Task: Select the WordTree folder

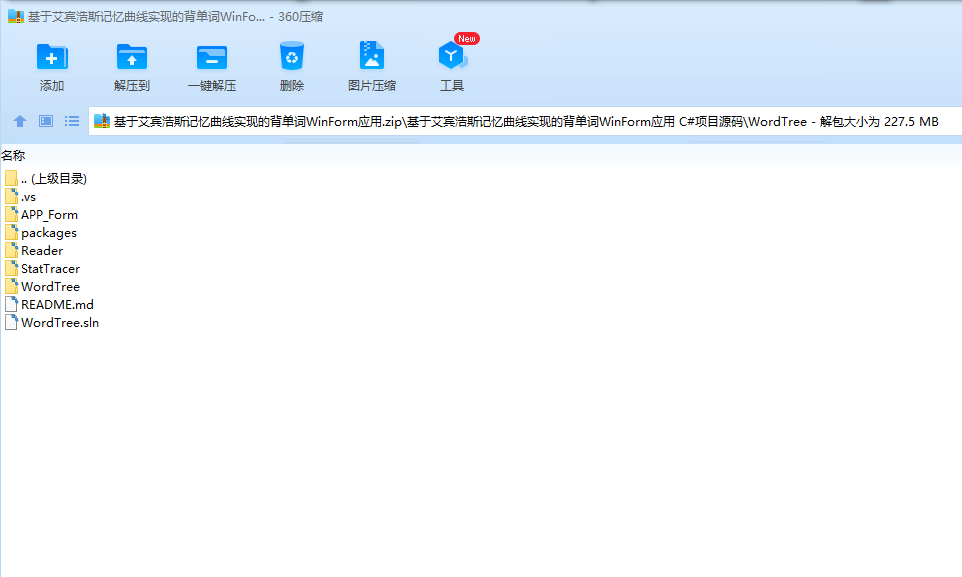Action: [x=42, y=287]
